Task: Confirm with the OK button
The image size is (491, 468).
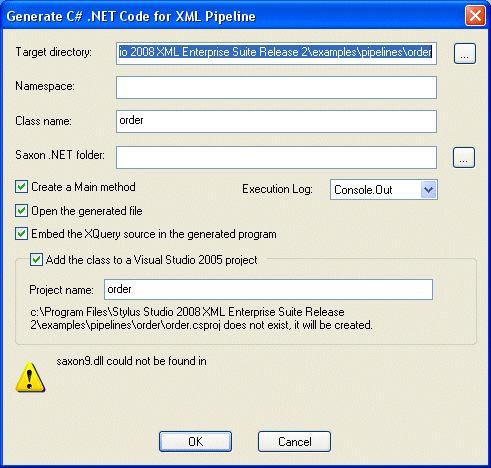Action: click(195, 442)
